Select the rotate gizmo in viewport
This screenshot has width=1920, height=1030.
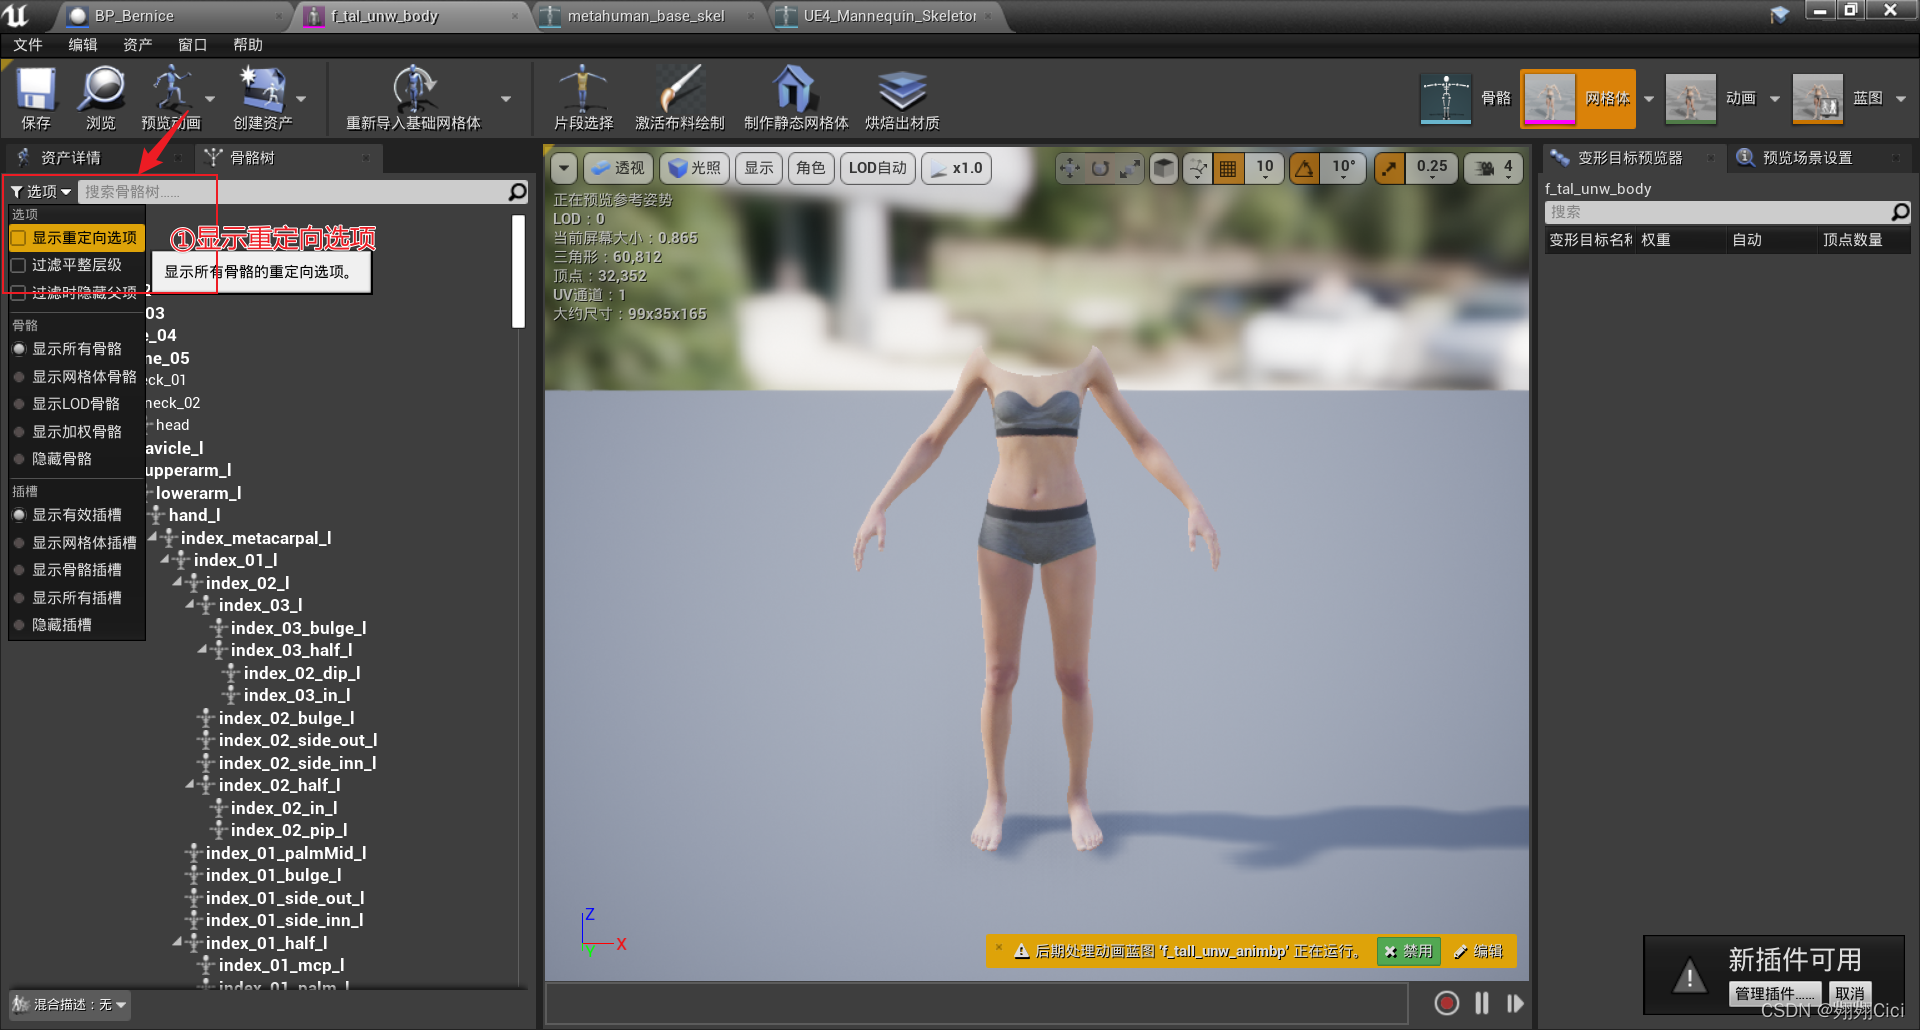(x=1100, y=168)
